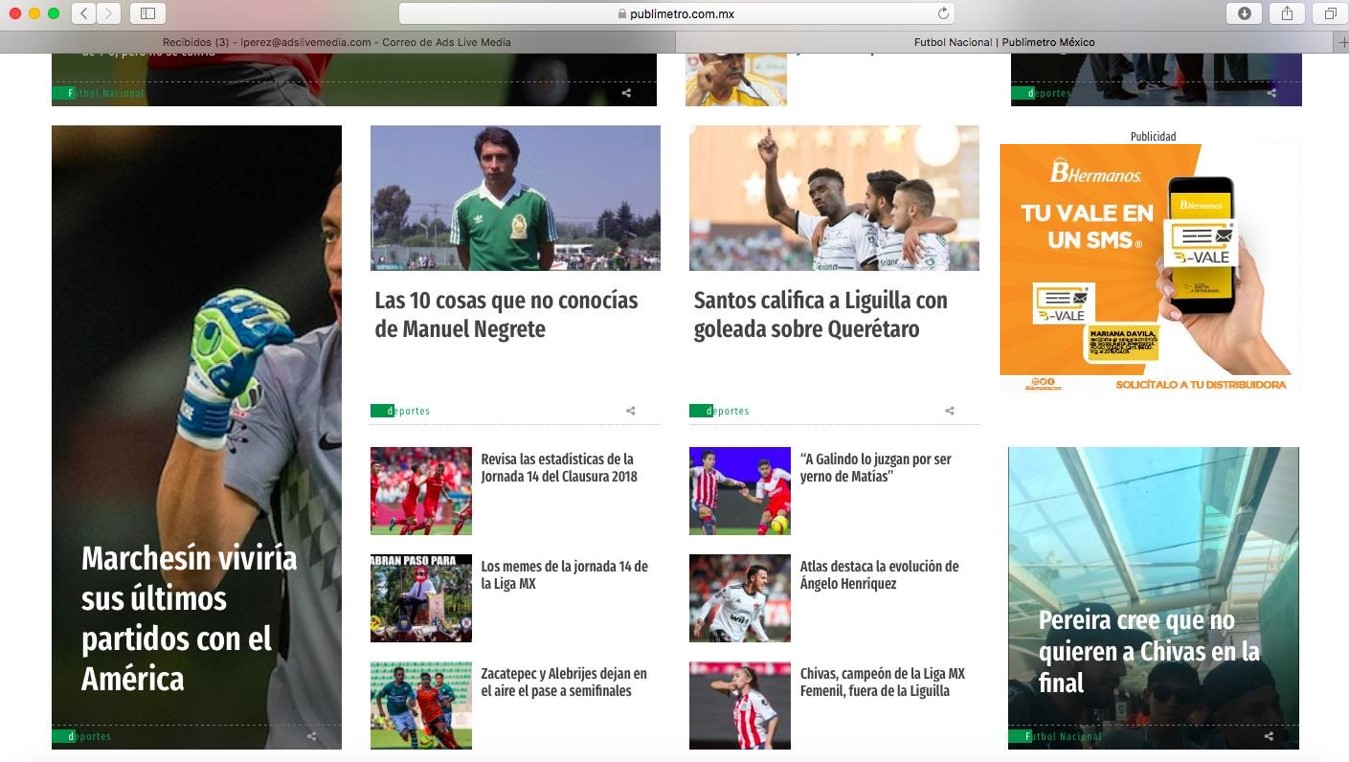This screenshot has height=762, width=1349.
Task: Click the BHermanos B-Vale advertisement banner
Action: point(1149,268)
